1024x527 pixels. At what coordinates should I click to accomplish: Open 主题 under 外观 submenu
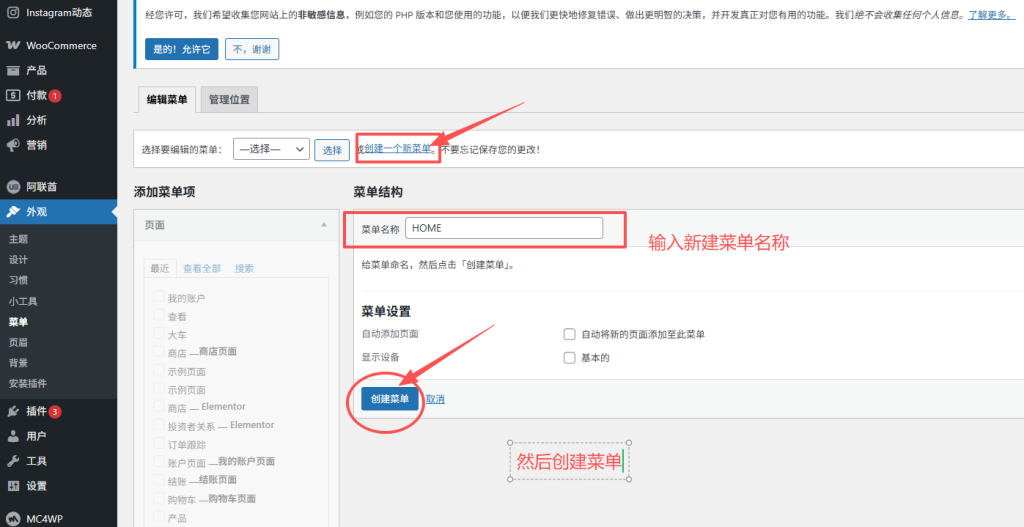18,240
